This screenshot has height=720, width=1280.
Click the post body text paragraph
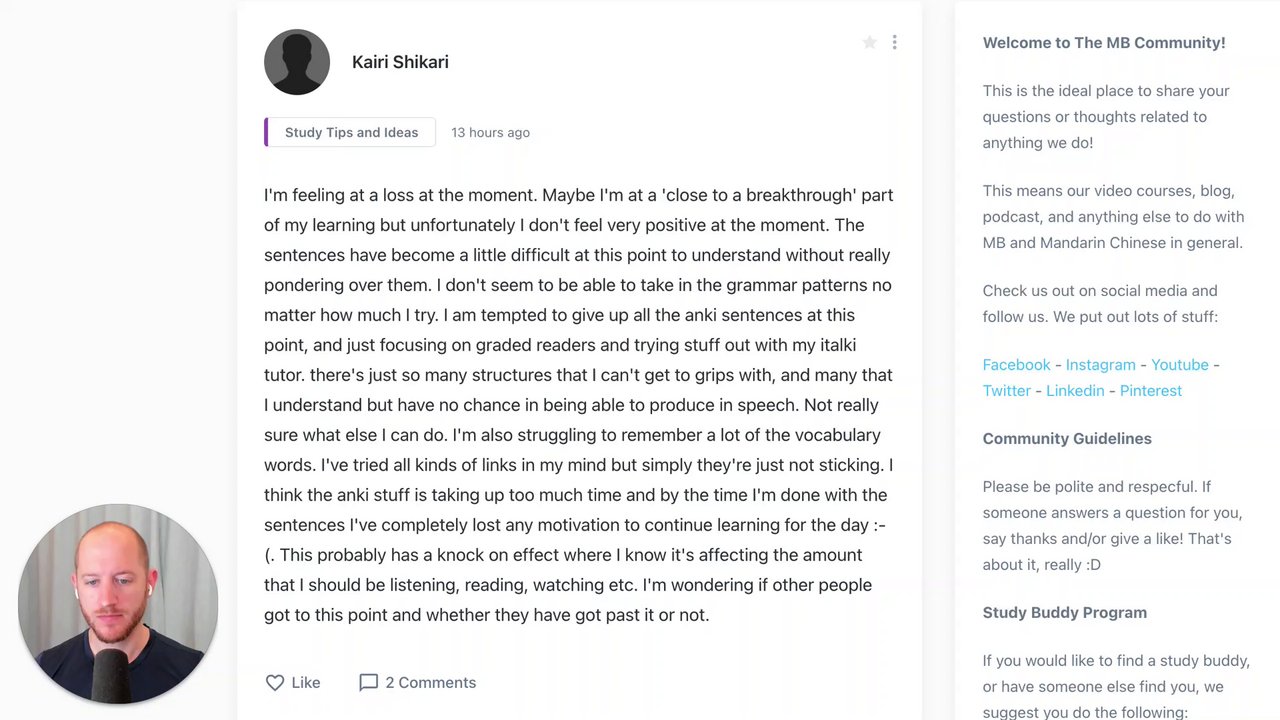(x=578, y=405)
